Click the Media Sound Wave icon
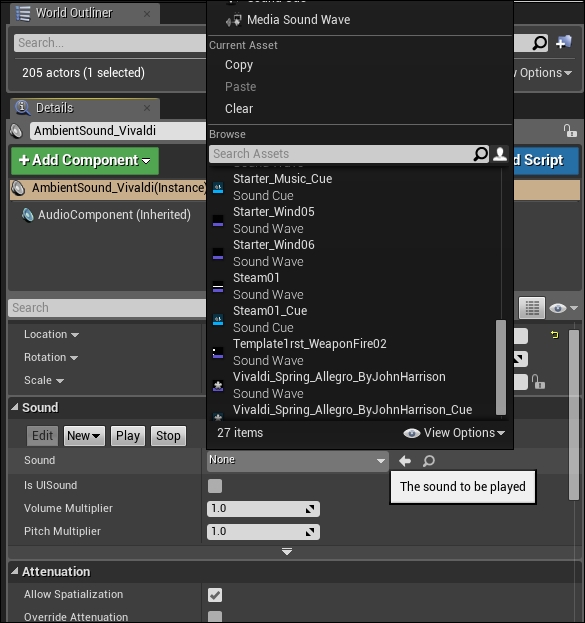Viewport: 585px width, 623px height. (234, 20)
